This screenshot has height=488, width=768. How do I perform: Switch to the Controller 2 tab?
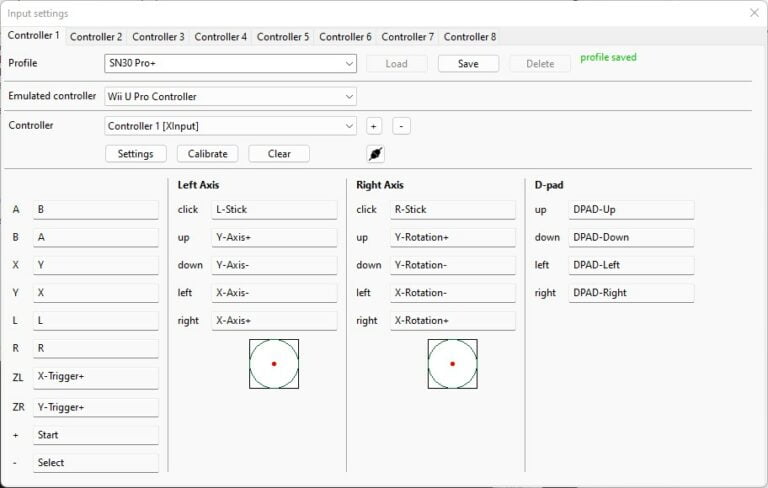[95, 37]
